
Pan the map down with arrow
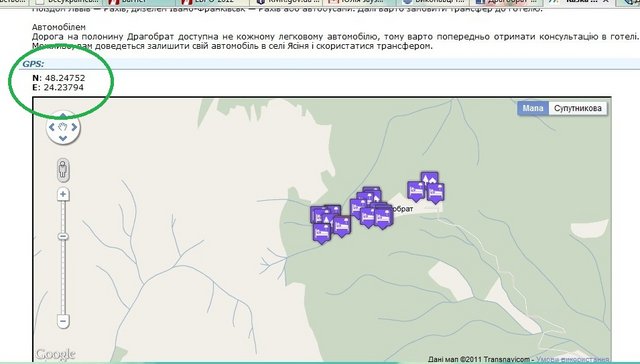[x=63, y=138]
